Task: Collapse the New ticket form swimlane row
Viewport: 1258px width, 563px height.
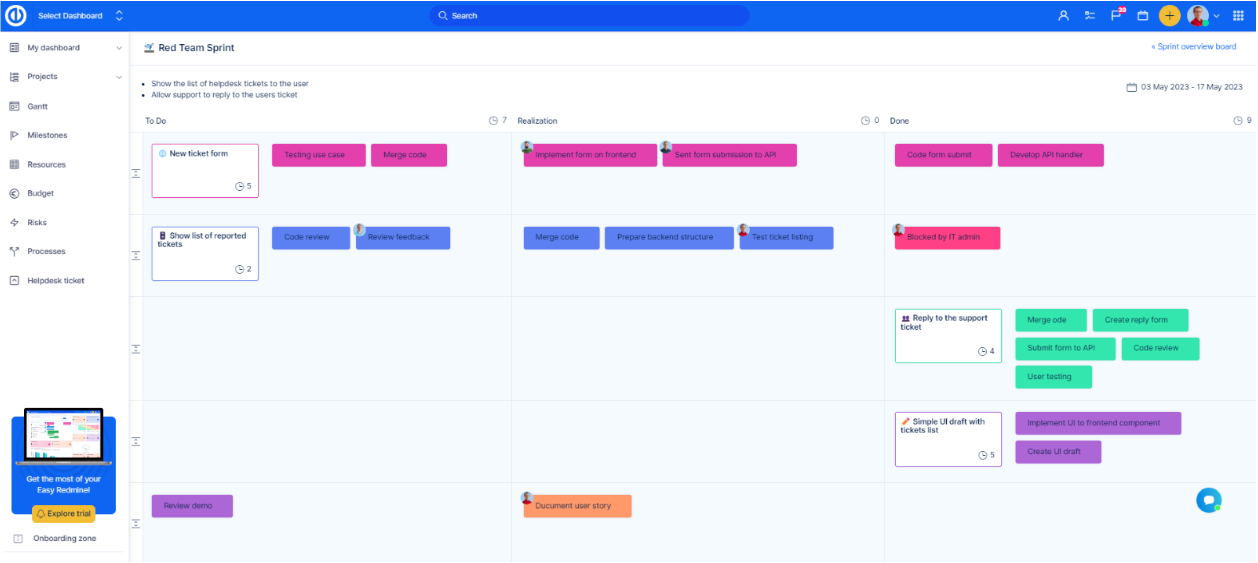Action: [x=136, y=173]
